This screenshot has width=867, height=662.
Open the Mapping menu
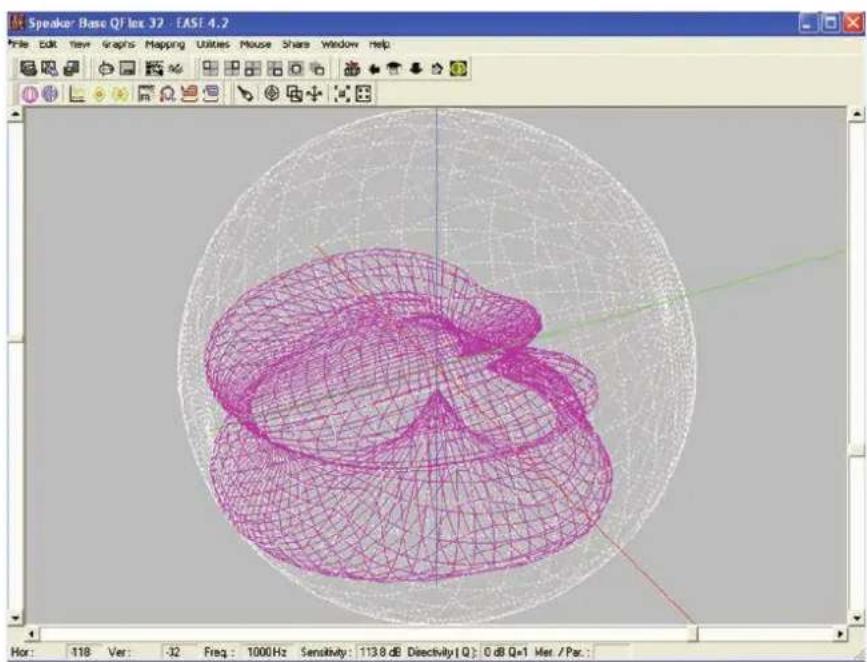point(165,44)
